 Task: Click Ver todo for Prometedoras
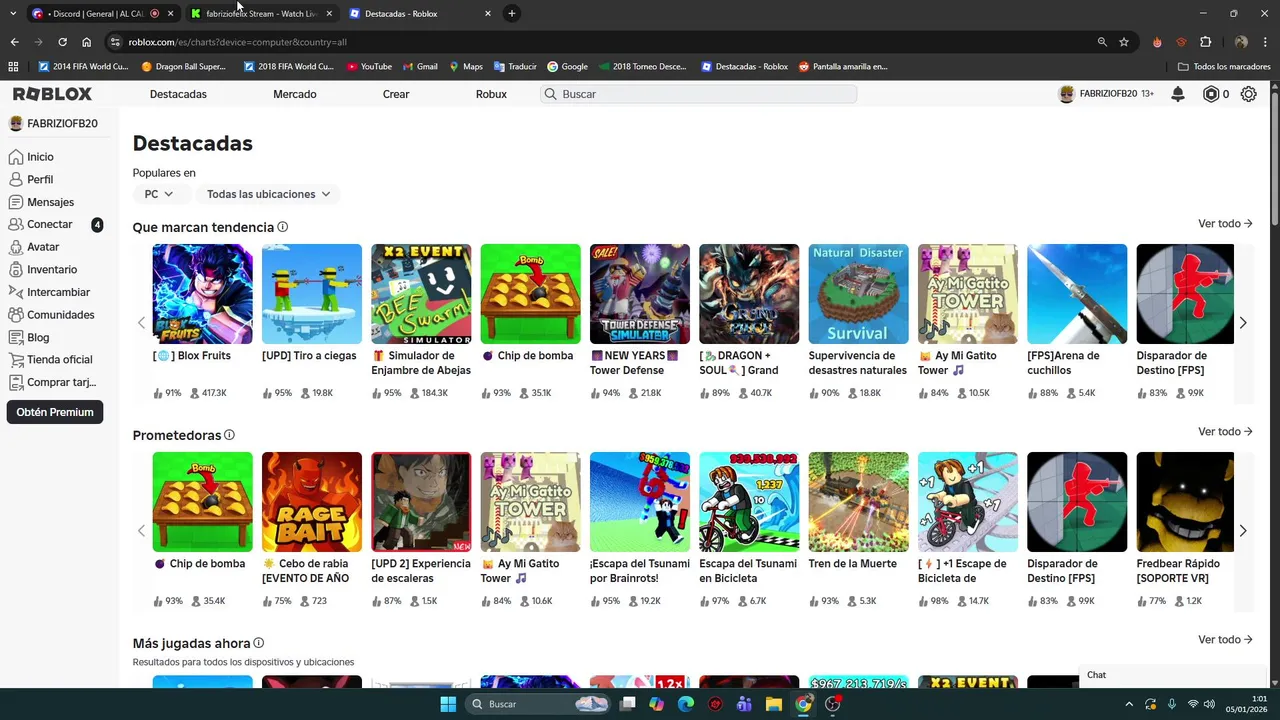(1225, 432)
